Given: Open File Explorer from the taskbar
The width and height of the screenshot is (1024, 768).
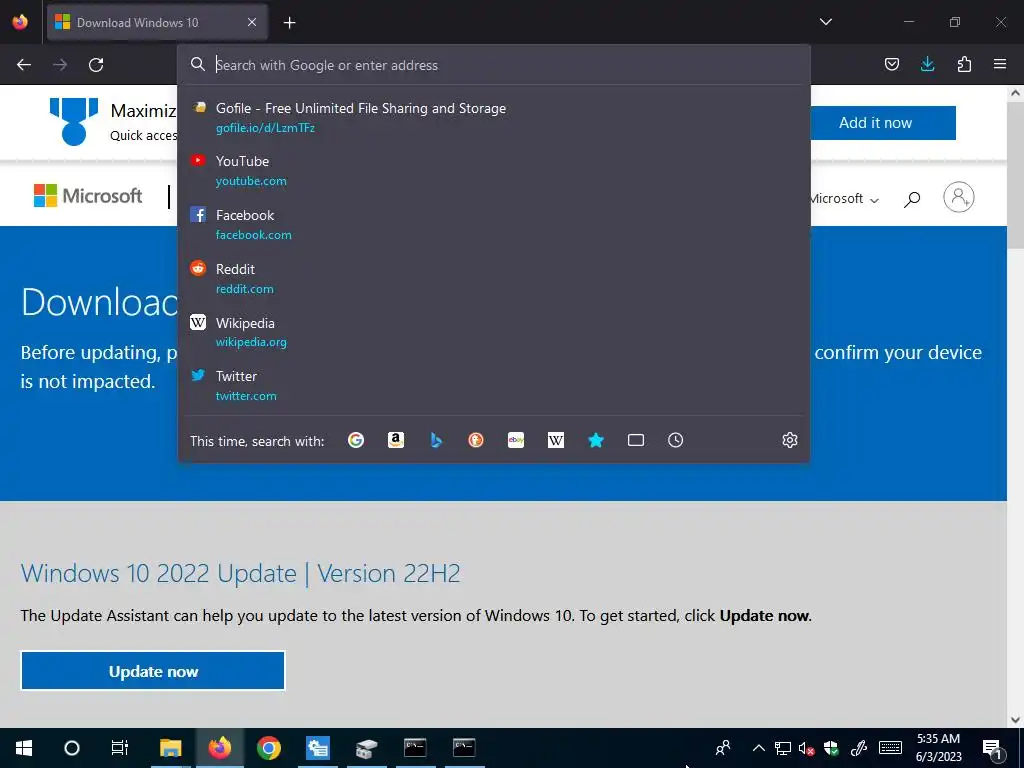Looking at the screenshot, I should pyautogui.click(x=170, y=748).
